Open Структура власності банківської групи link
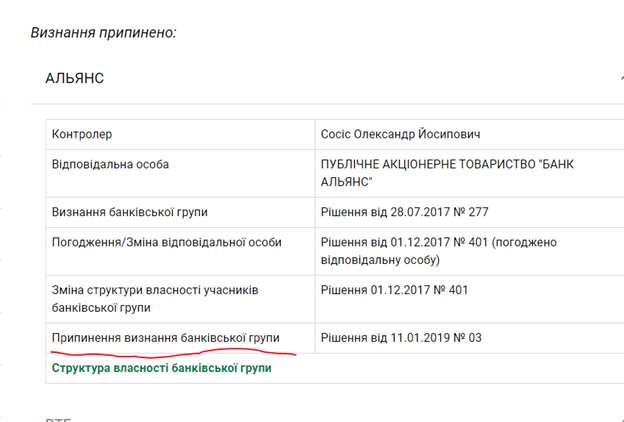This screenshot has height=422, width=624. (161, 368)
